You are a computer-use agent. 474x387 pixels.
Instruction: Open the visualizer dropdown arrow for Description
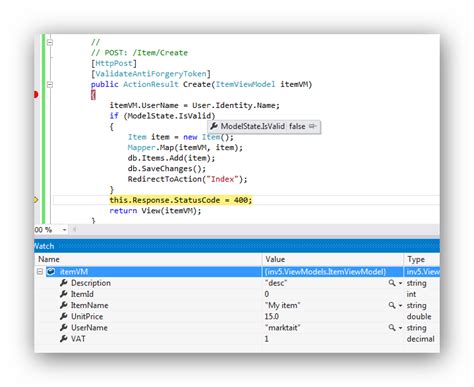(x=400, y=283)
